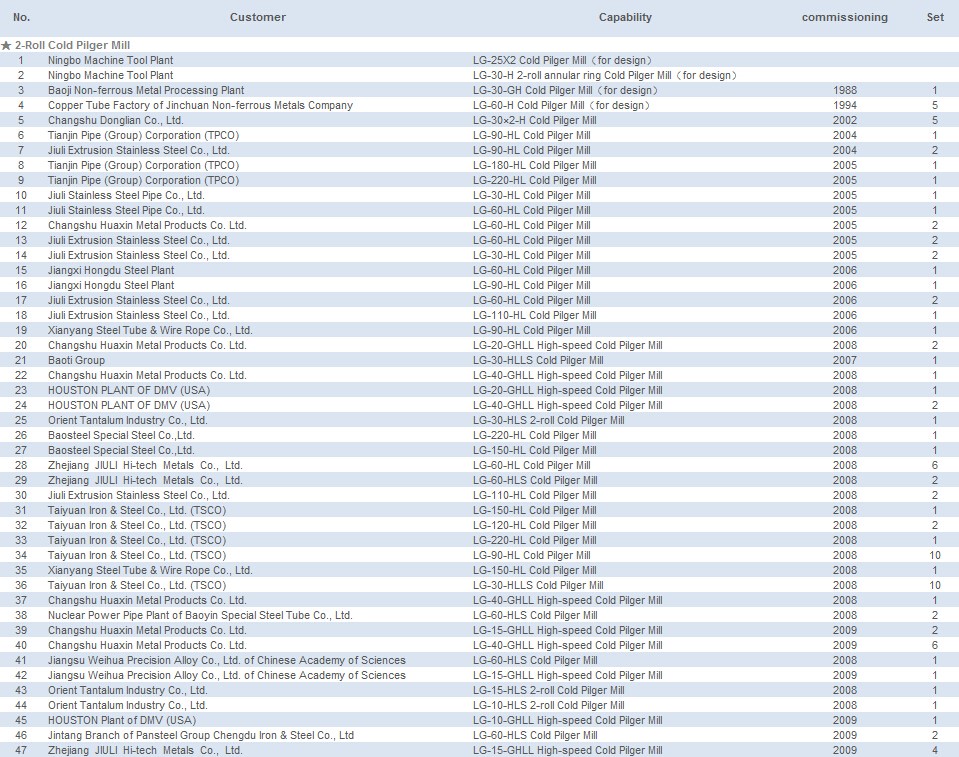Select HOUSTON Plant of DMV (USA) row 45

click(x=122, y=720)
